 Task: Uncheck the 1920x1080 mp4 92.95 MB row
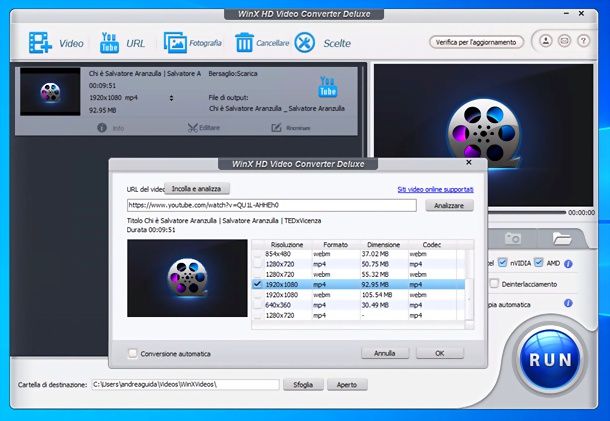pos(258,285)
